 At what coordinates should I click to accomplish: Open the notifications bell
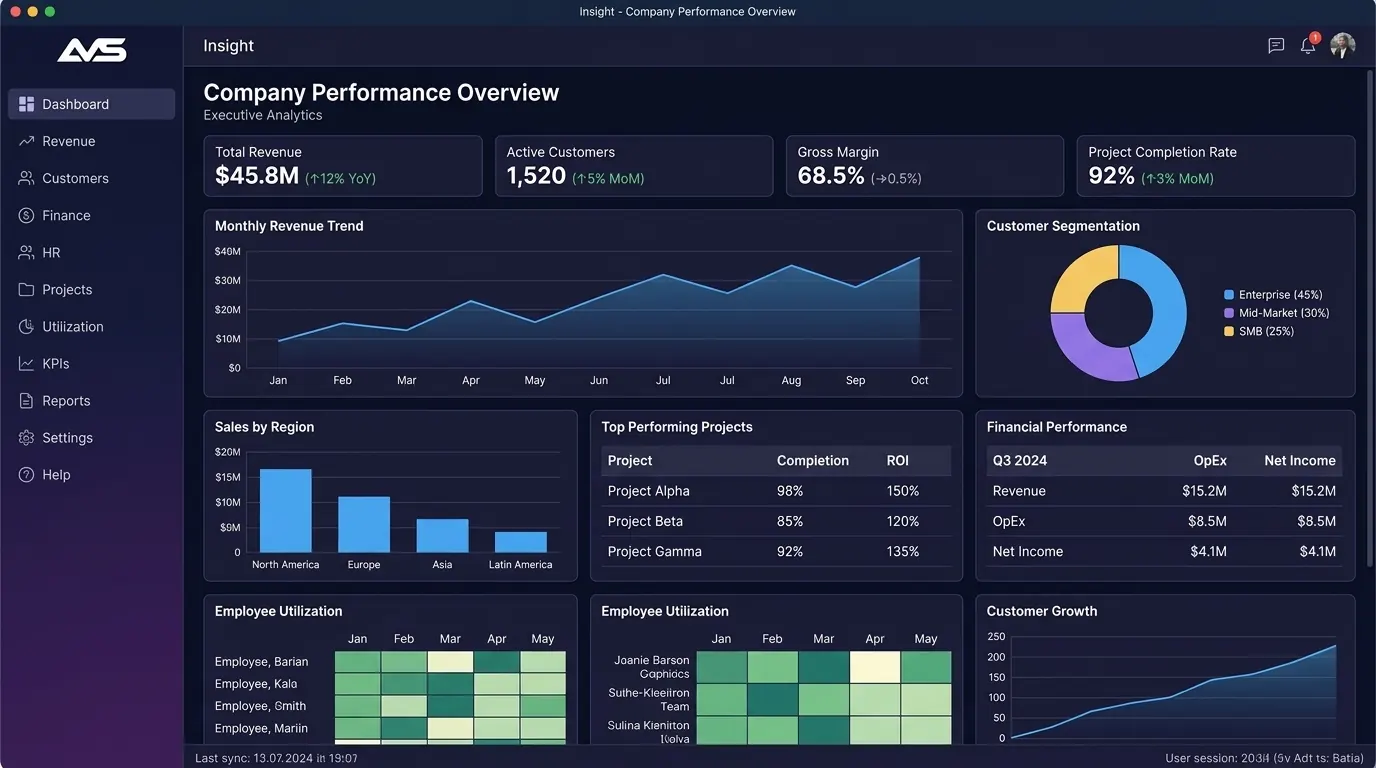(x=1308, y=46)
